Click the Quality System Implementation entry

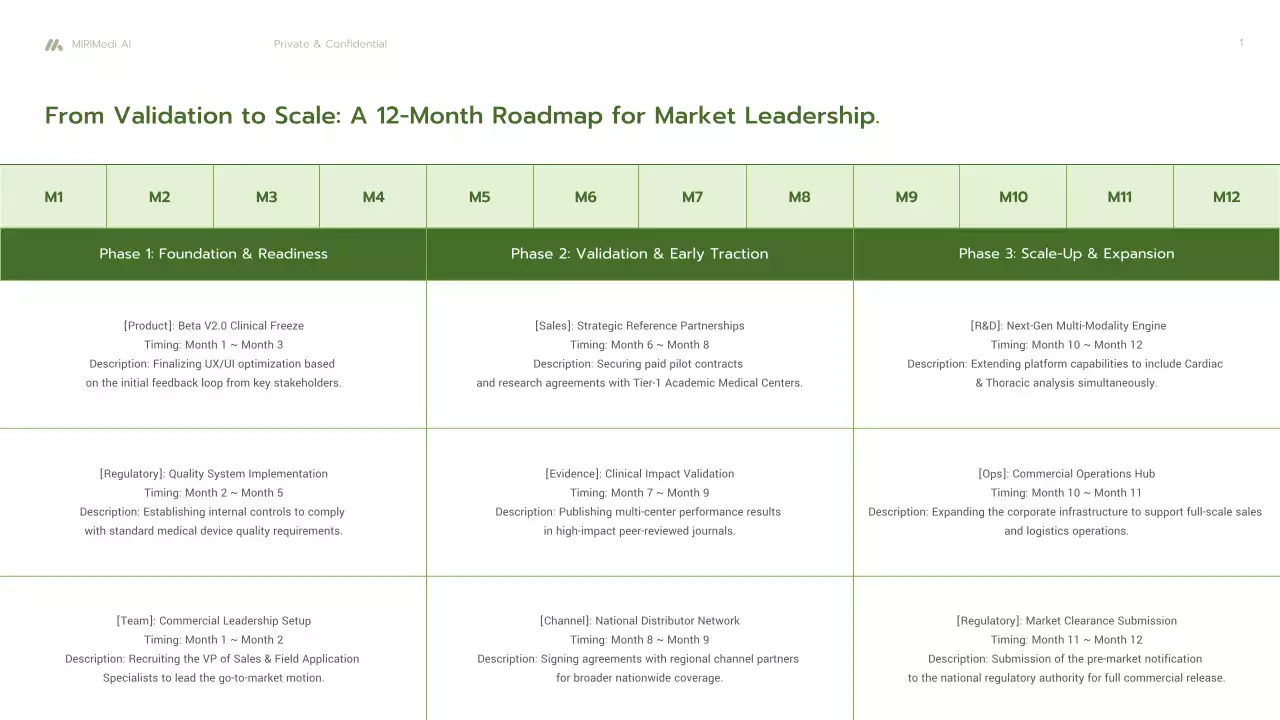tap(213, 502)
